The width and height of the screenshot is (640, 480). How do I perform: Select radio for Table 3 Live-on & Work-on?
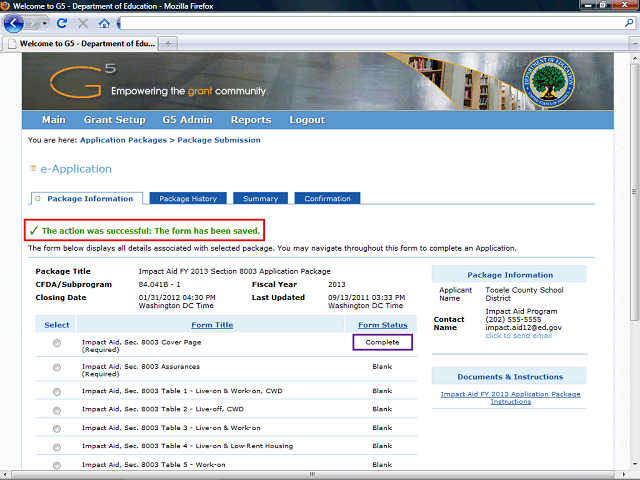(57, 429)
